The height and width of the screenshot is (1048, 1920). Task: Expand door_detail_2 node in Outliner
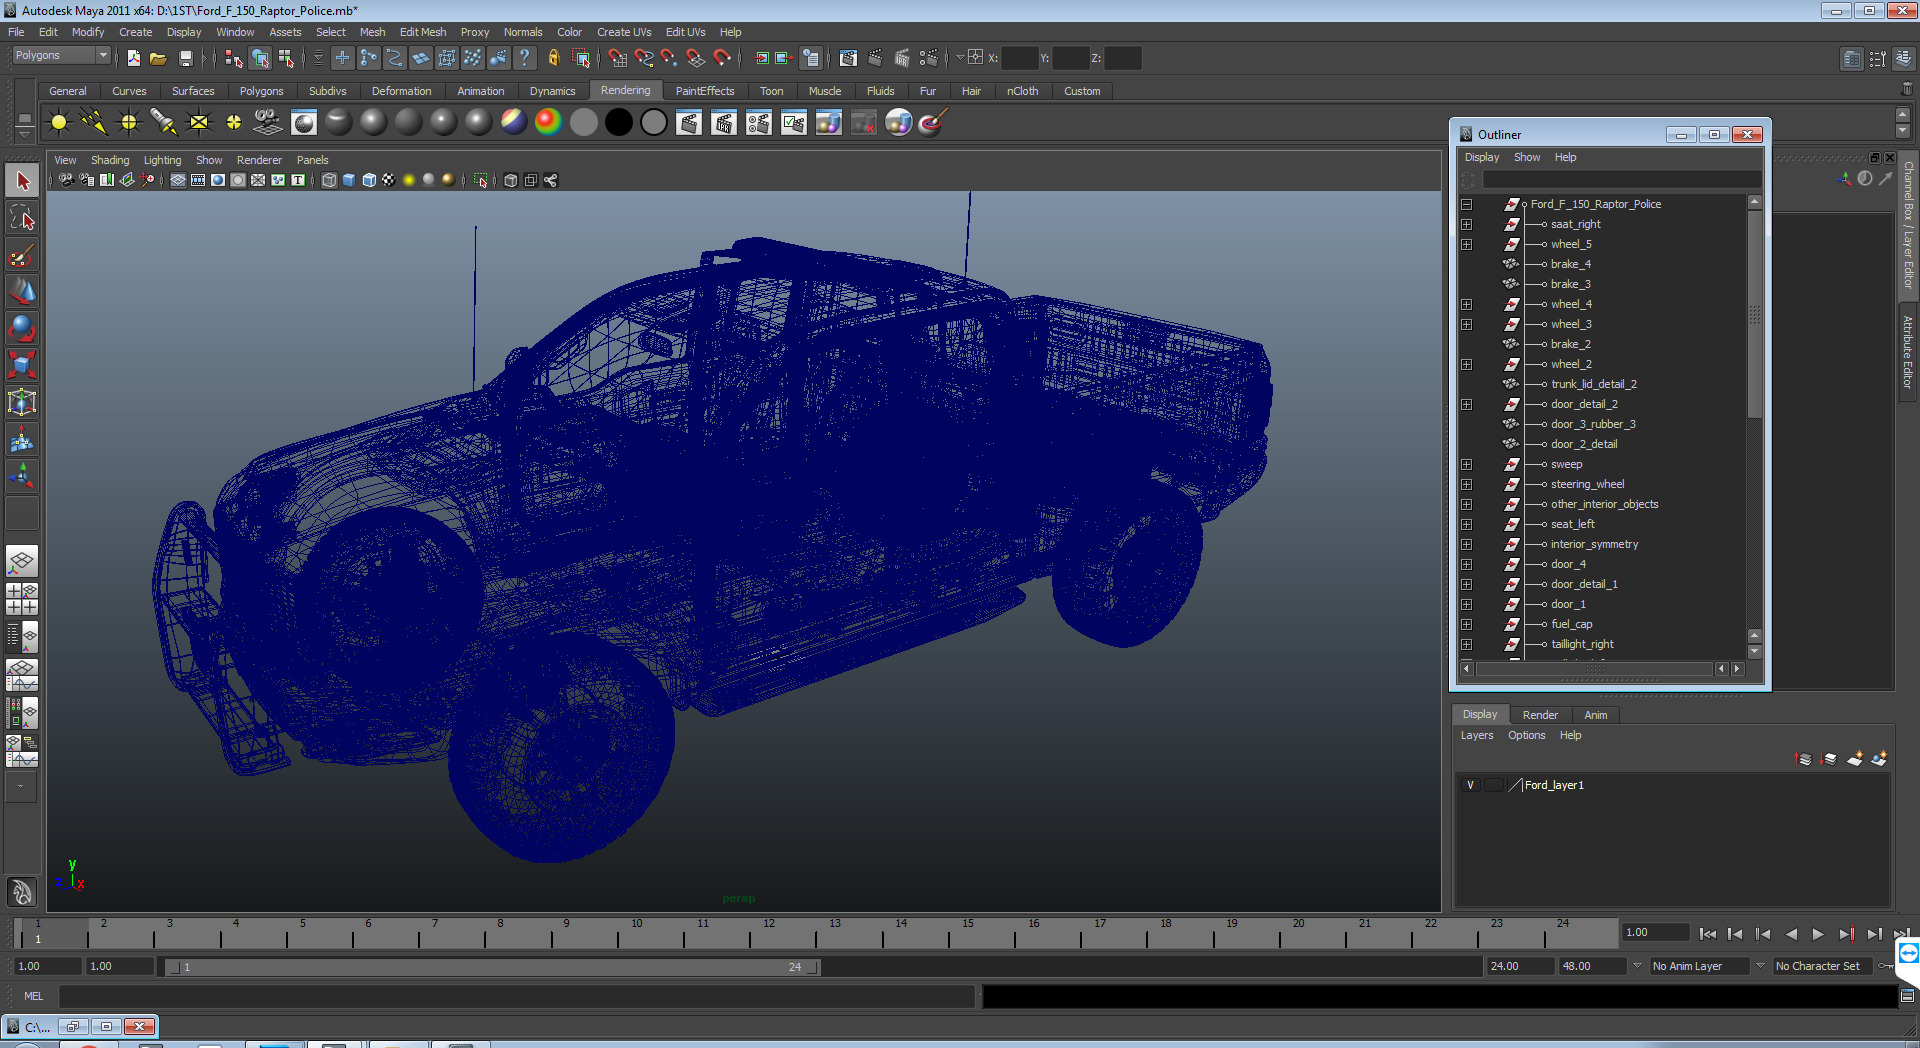point(1467,404)
